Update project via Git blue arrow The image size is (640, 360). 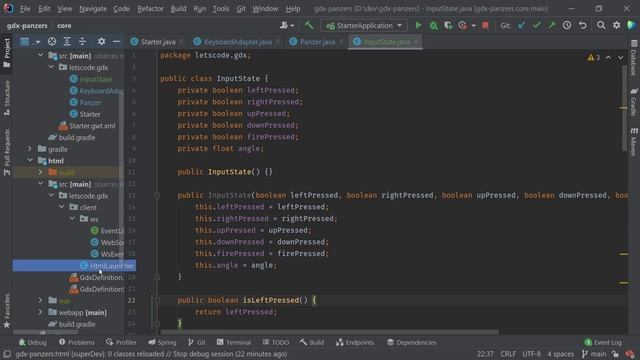point(521,25)
